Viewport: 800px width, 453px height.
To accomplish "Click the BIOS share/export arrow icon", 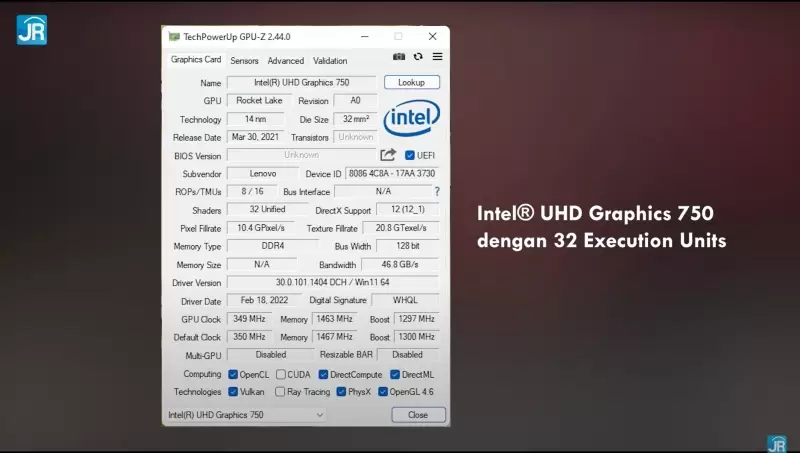I will coord(388,155).
